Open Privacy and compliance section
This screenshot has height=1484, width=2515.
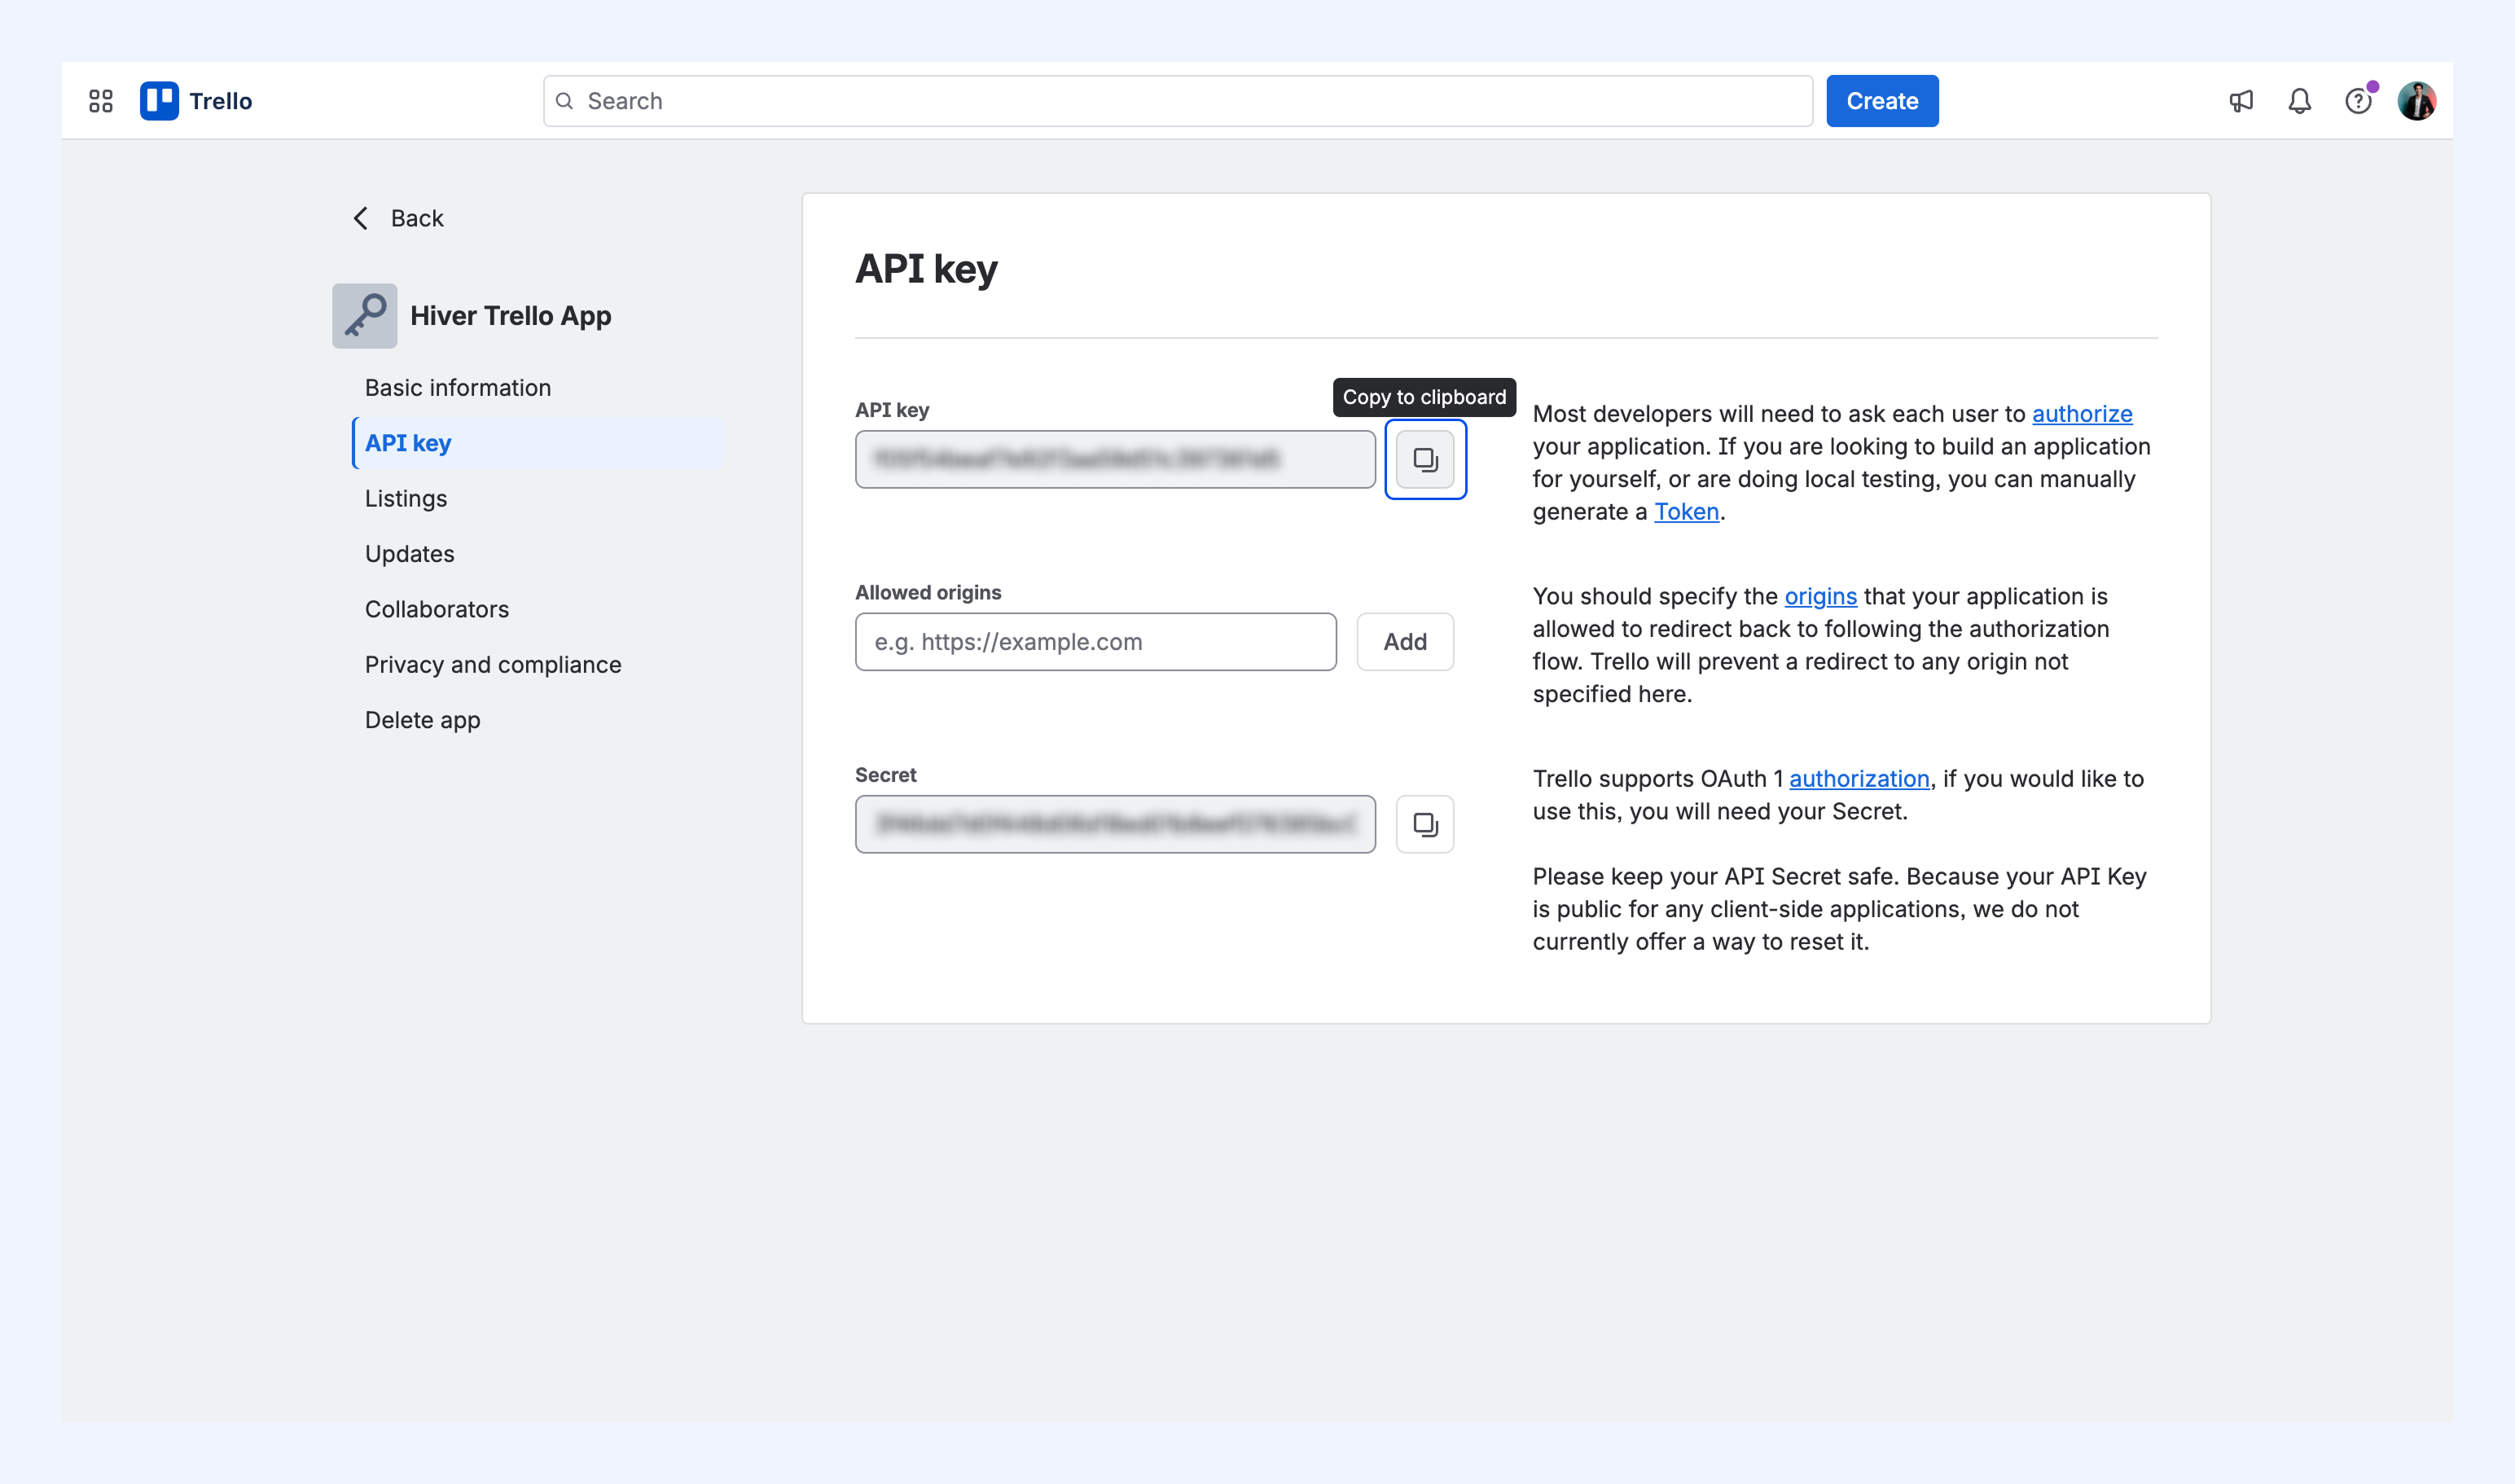click(493, 665)
